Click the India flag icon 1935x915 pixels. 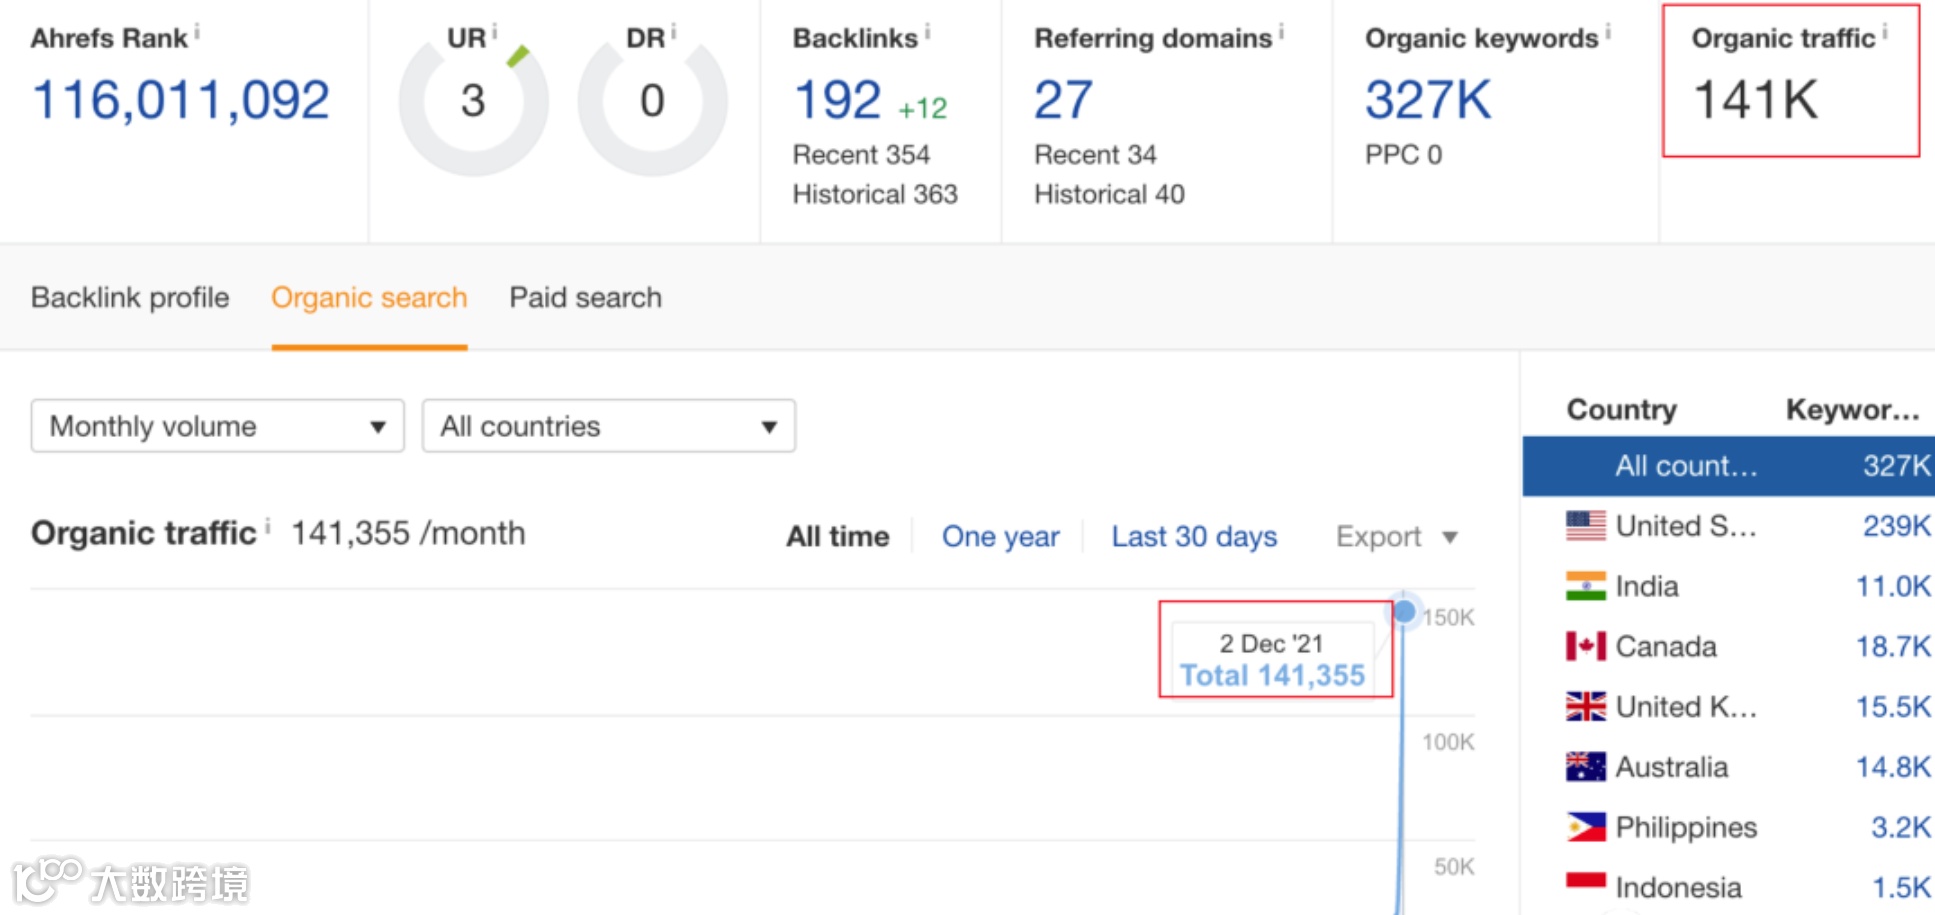pyautogui.click(x=1586, y=586)
